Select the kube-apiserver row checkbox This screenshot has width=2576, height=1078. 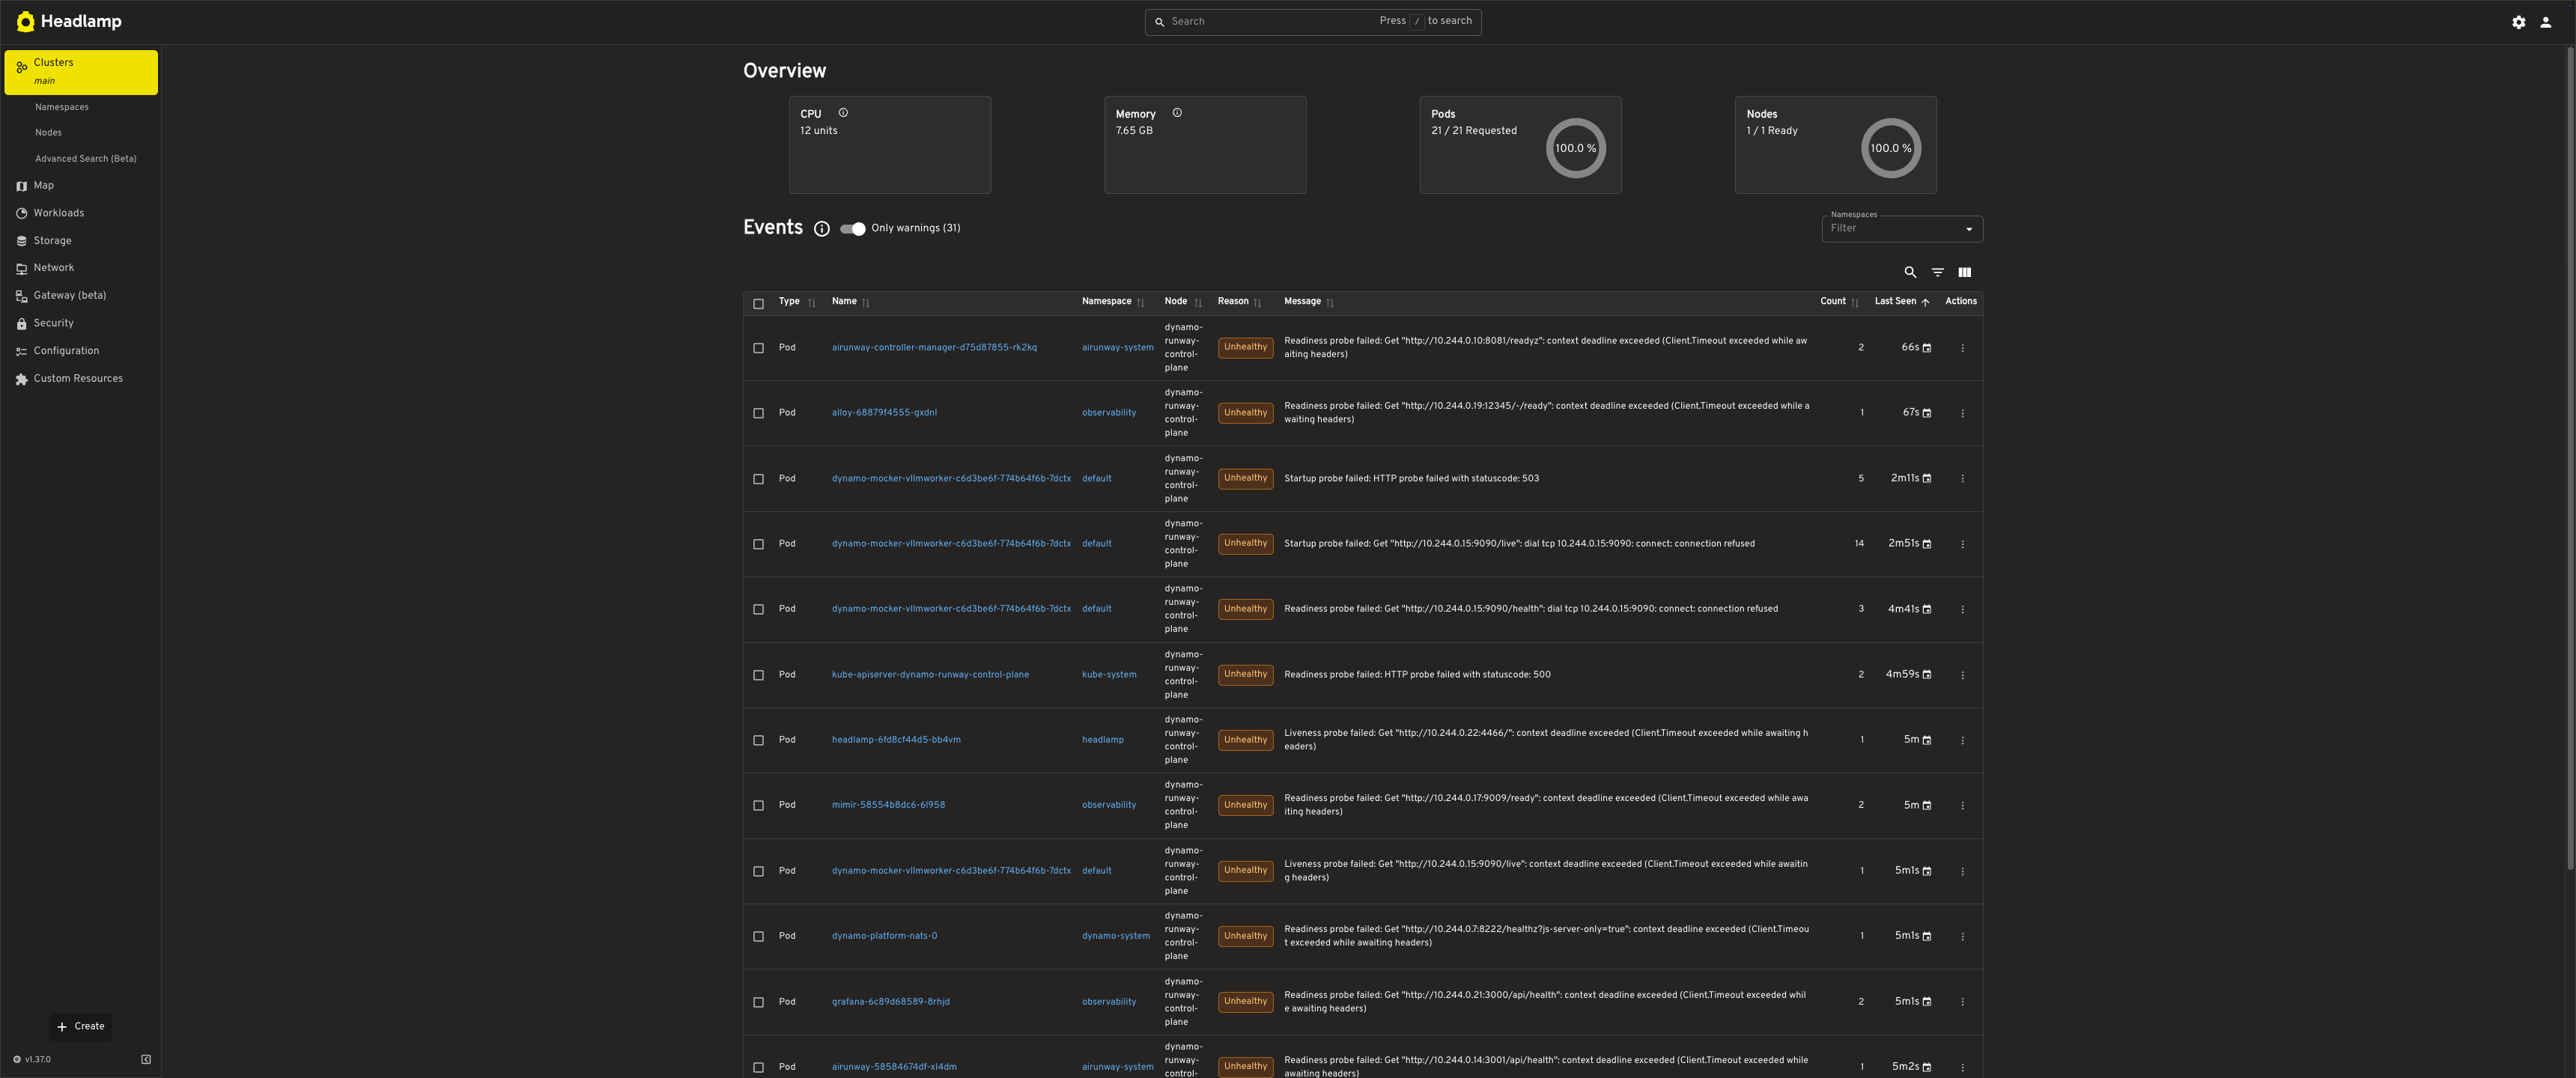(x=758, y=675)
